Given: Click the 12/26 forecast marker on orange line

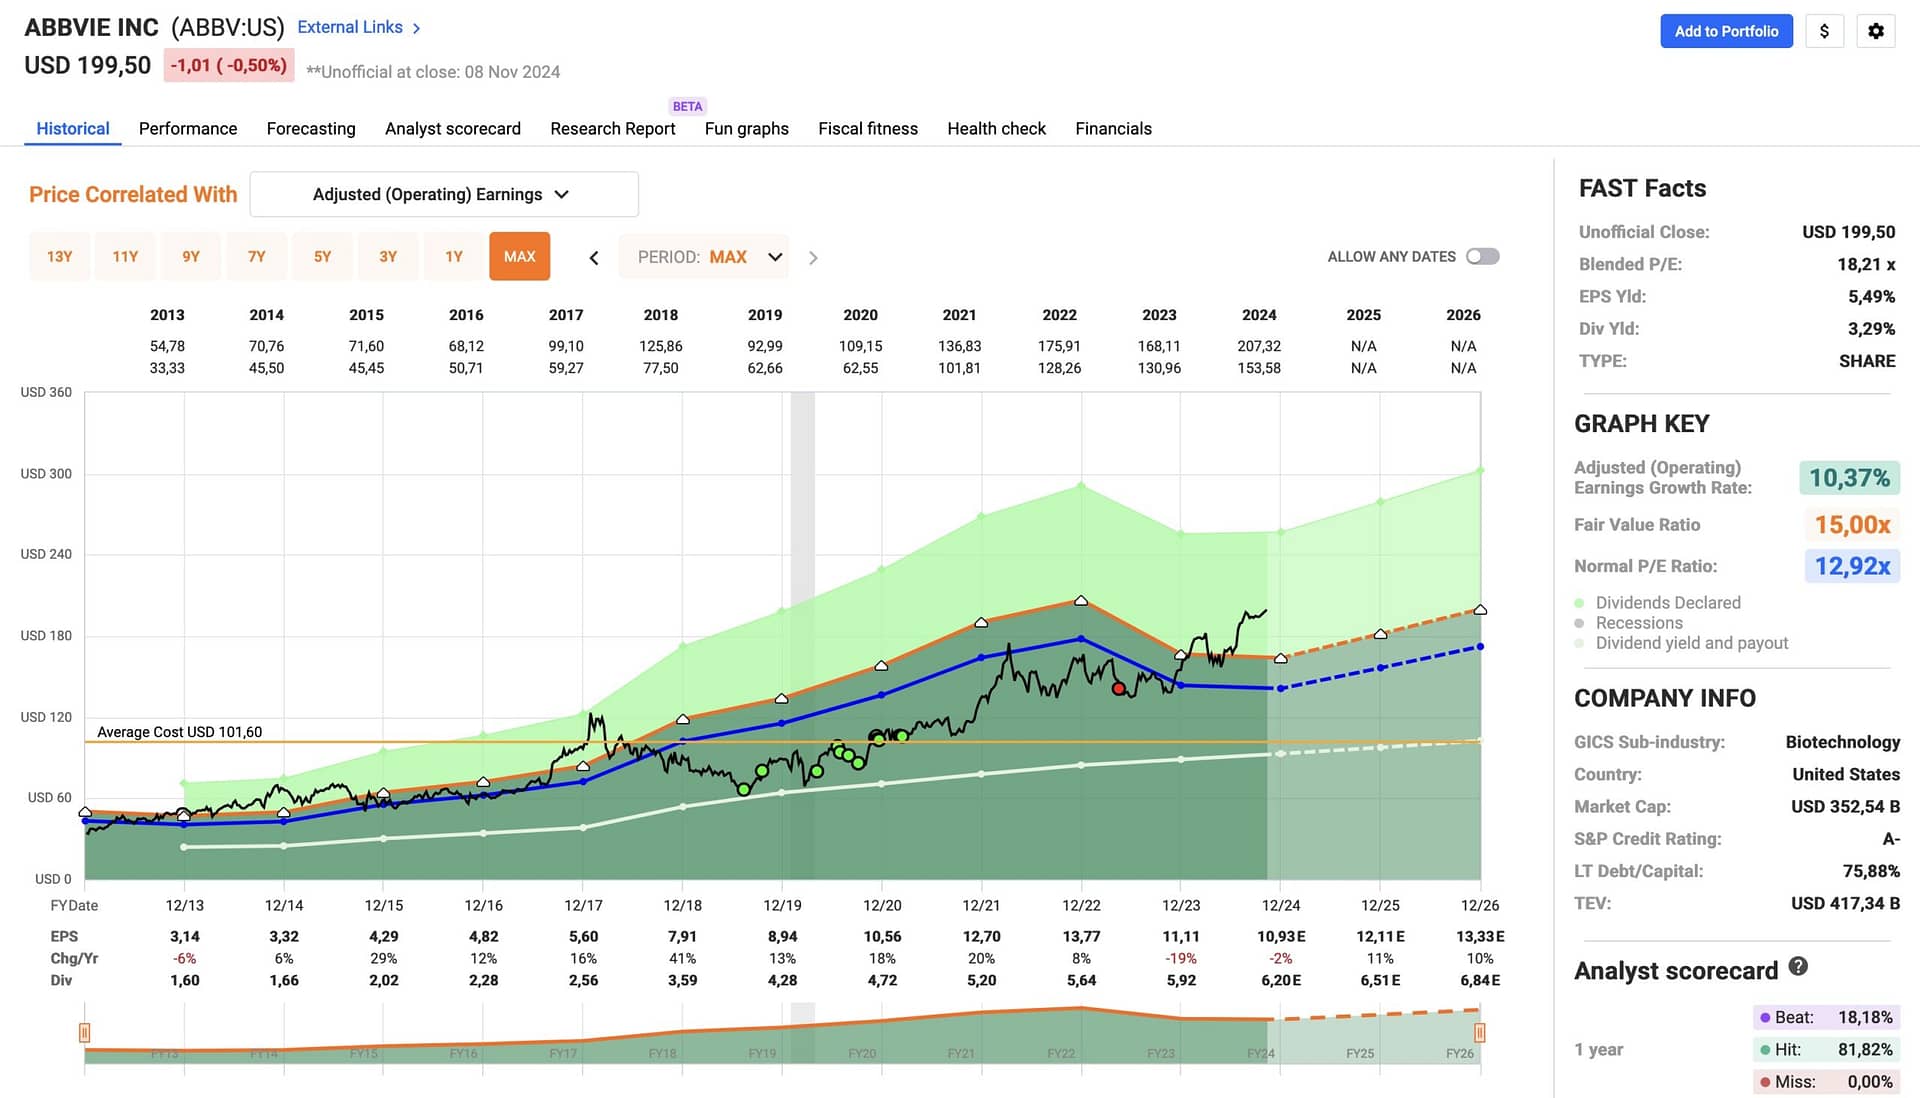Looking at the screenshot, I should tap(1480, 609).
